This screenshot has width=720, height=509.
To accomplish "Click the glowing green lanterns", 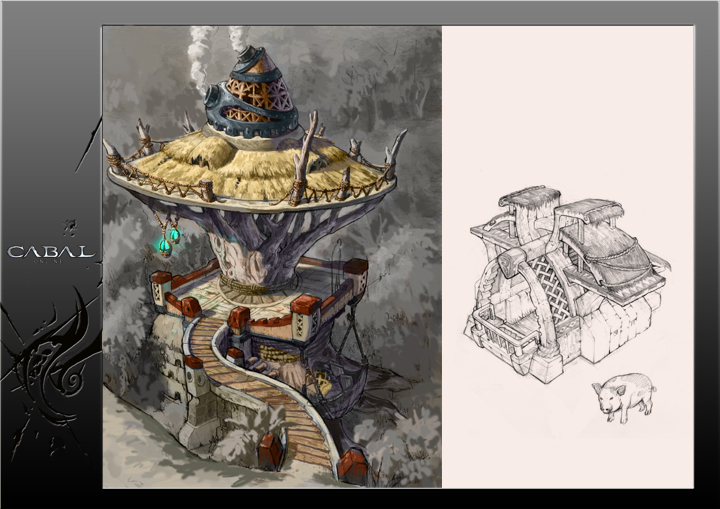I will [166, 240].
